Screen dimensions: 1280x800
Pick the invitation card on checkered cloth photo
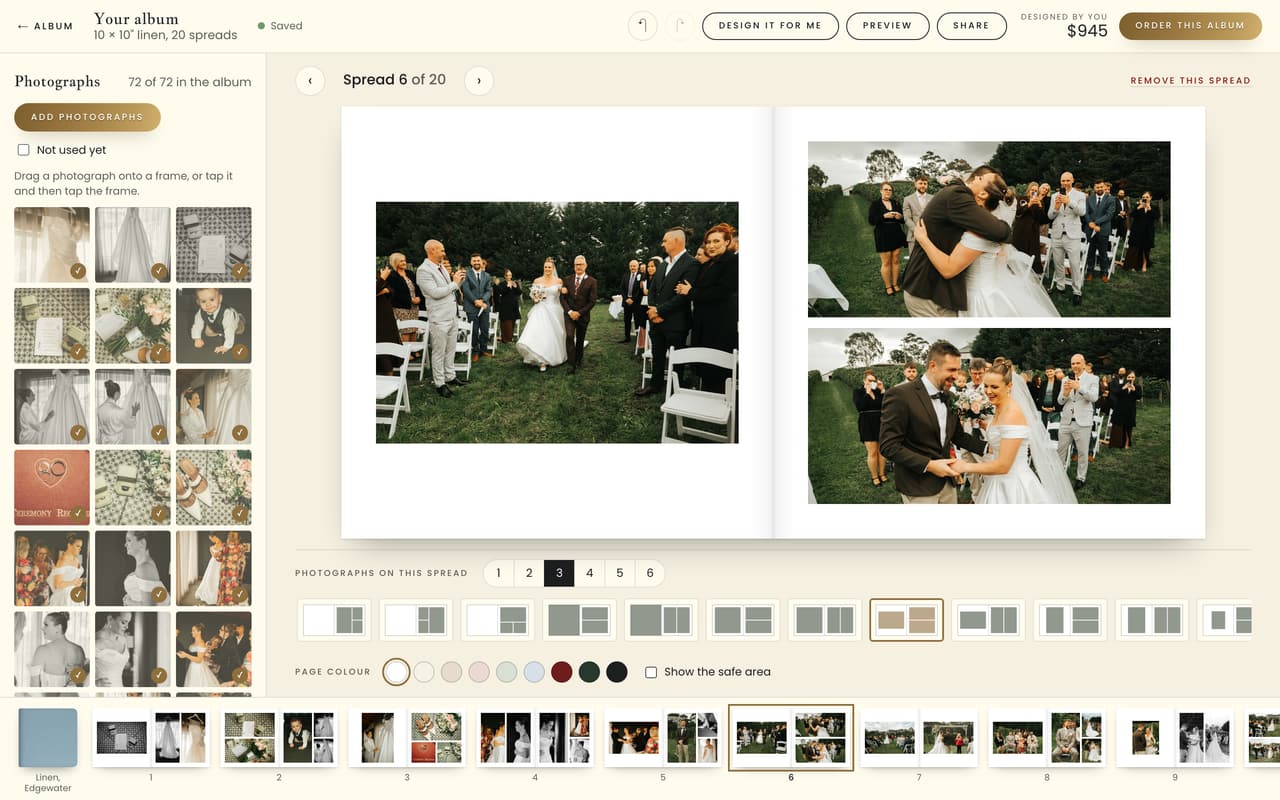[214, 245]
